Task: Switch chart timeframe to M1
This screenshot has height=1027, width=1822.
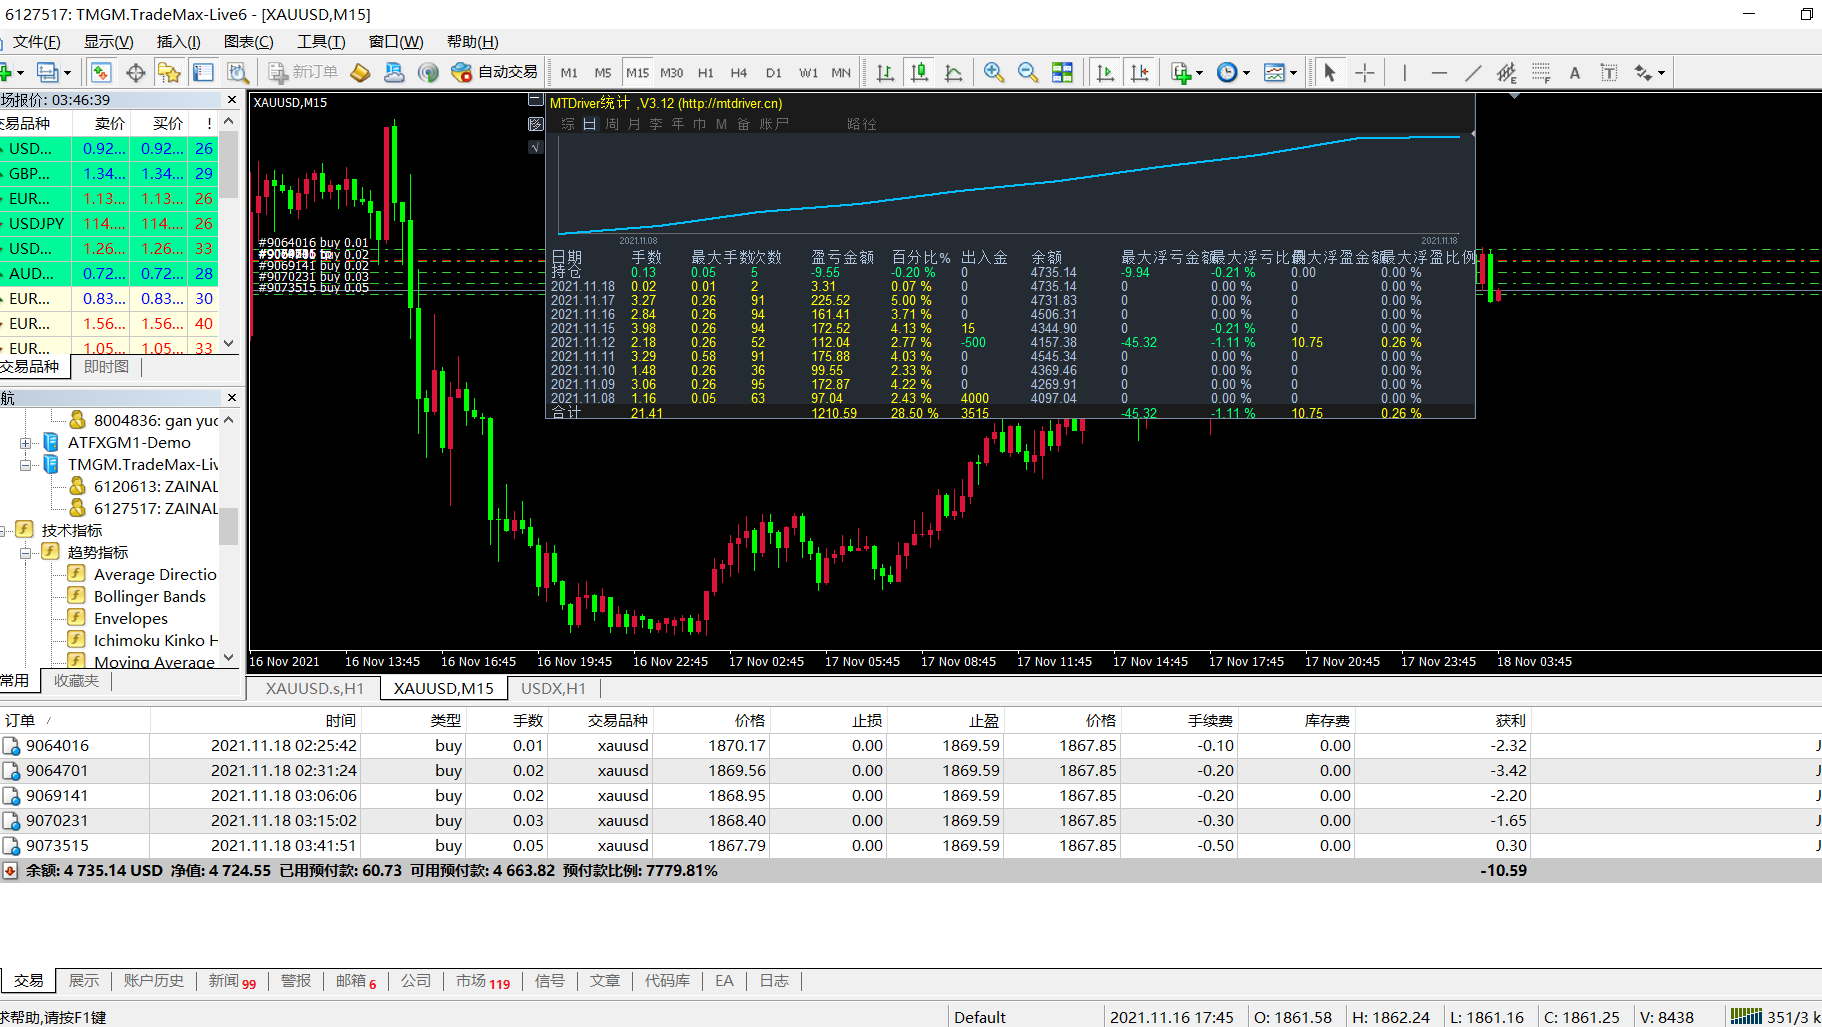Action: 569,72
